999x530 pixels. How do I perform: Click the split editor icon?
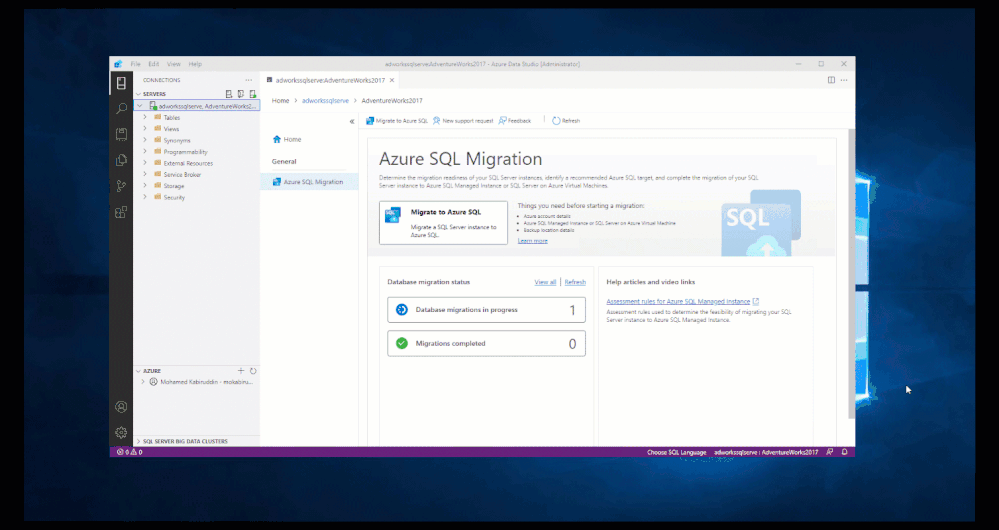click(831, 80)
